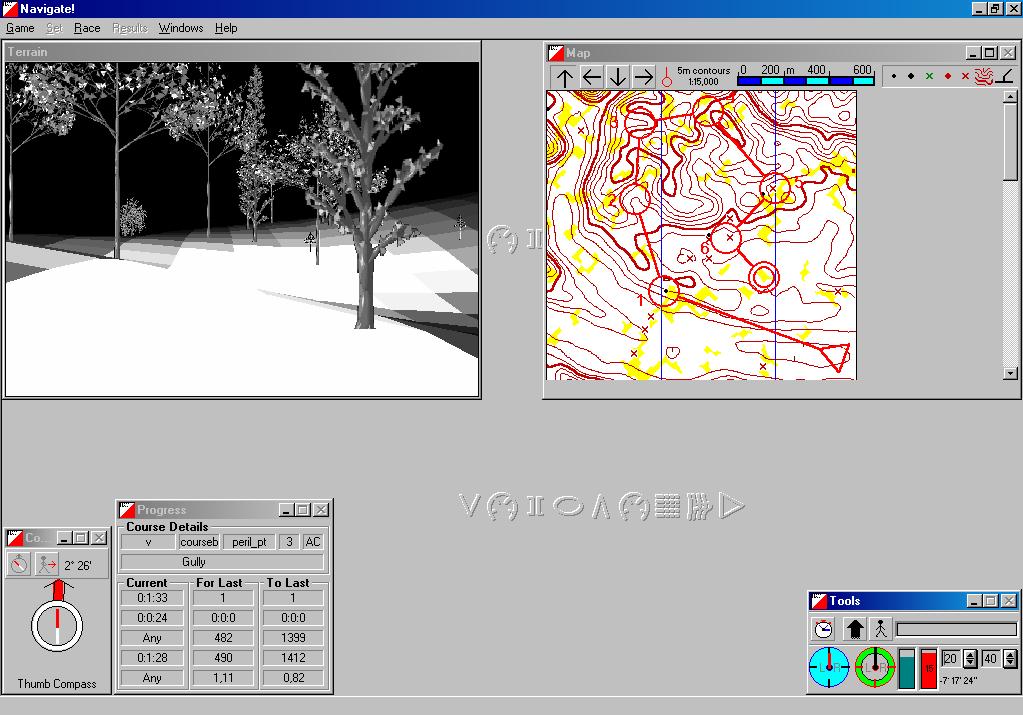Toggle the green X marker in map legend
The width and height of the screenshot is (1023, 715).
point(929,76)
